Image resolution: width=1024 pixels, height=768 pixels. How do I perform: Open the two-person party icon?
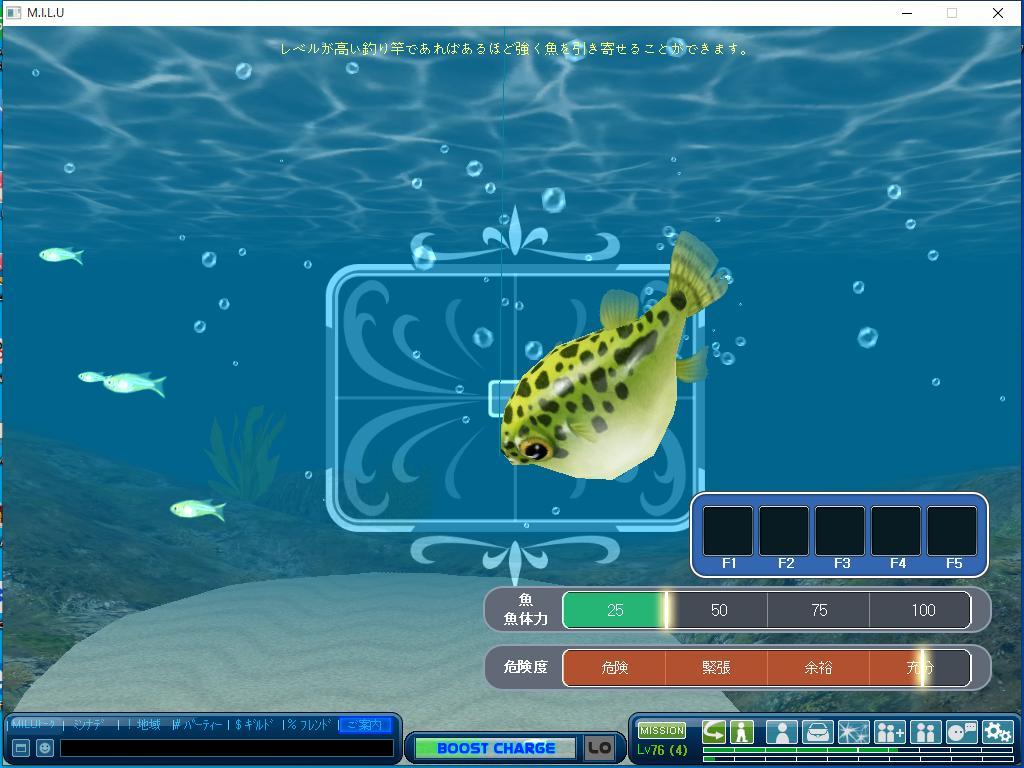pos(925,733)
